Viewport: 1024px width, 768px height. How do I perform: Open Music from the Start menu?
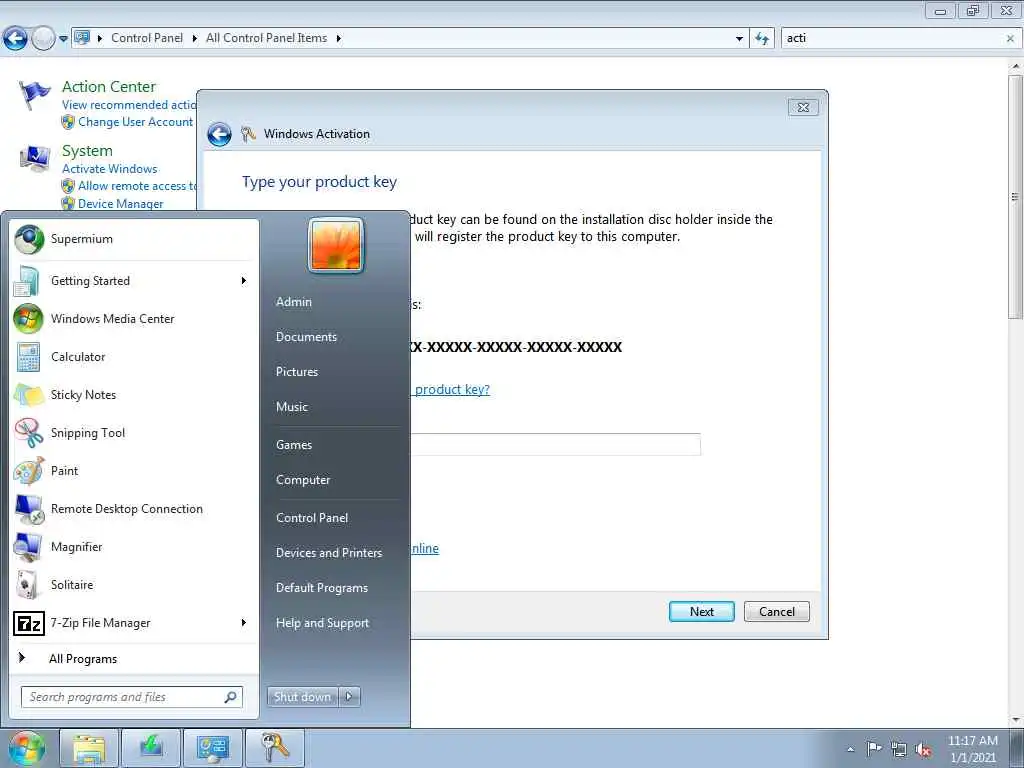pyautogui.click(x=292, y=407)
